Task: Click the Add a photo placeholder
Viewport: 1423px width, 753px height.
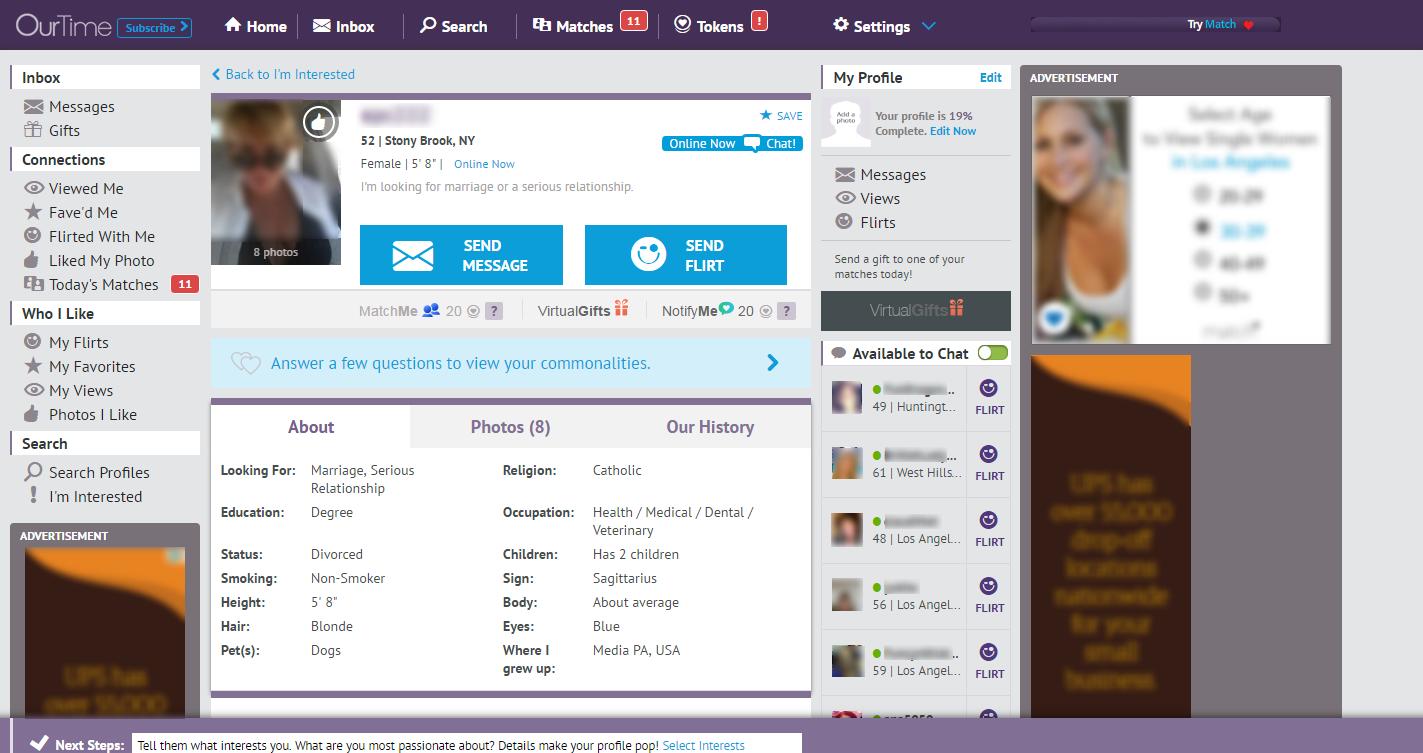Action: point(846,123)
